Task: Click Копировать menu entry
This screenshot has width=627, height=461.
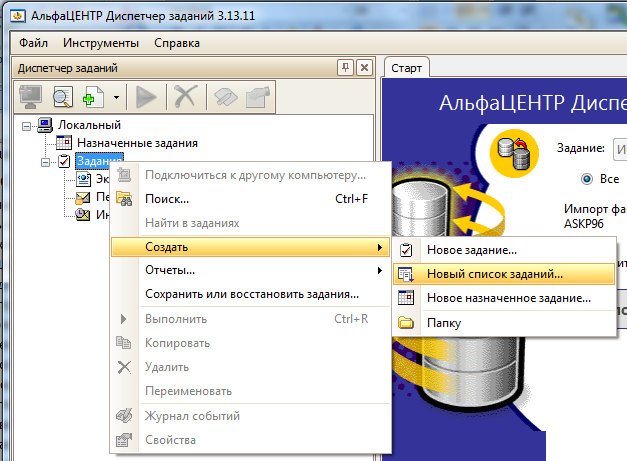Action: coord(251,343)
